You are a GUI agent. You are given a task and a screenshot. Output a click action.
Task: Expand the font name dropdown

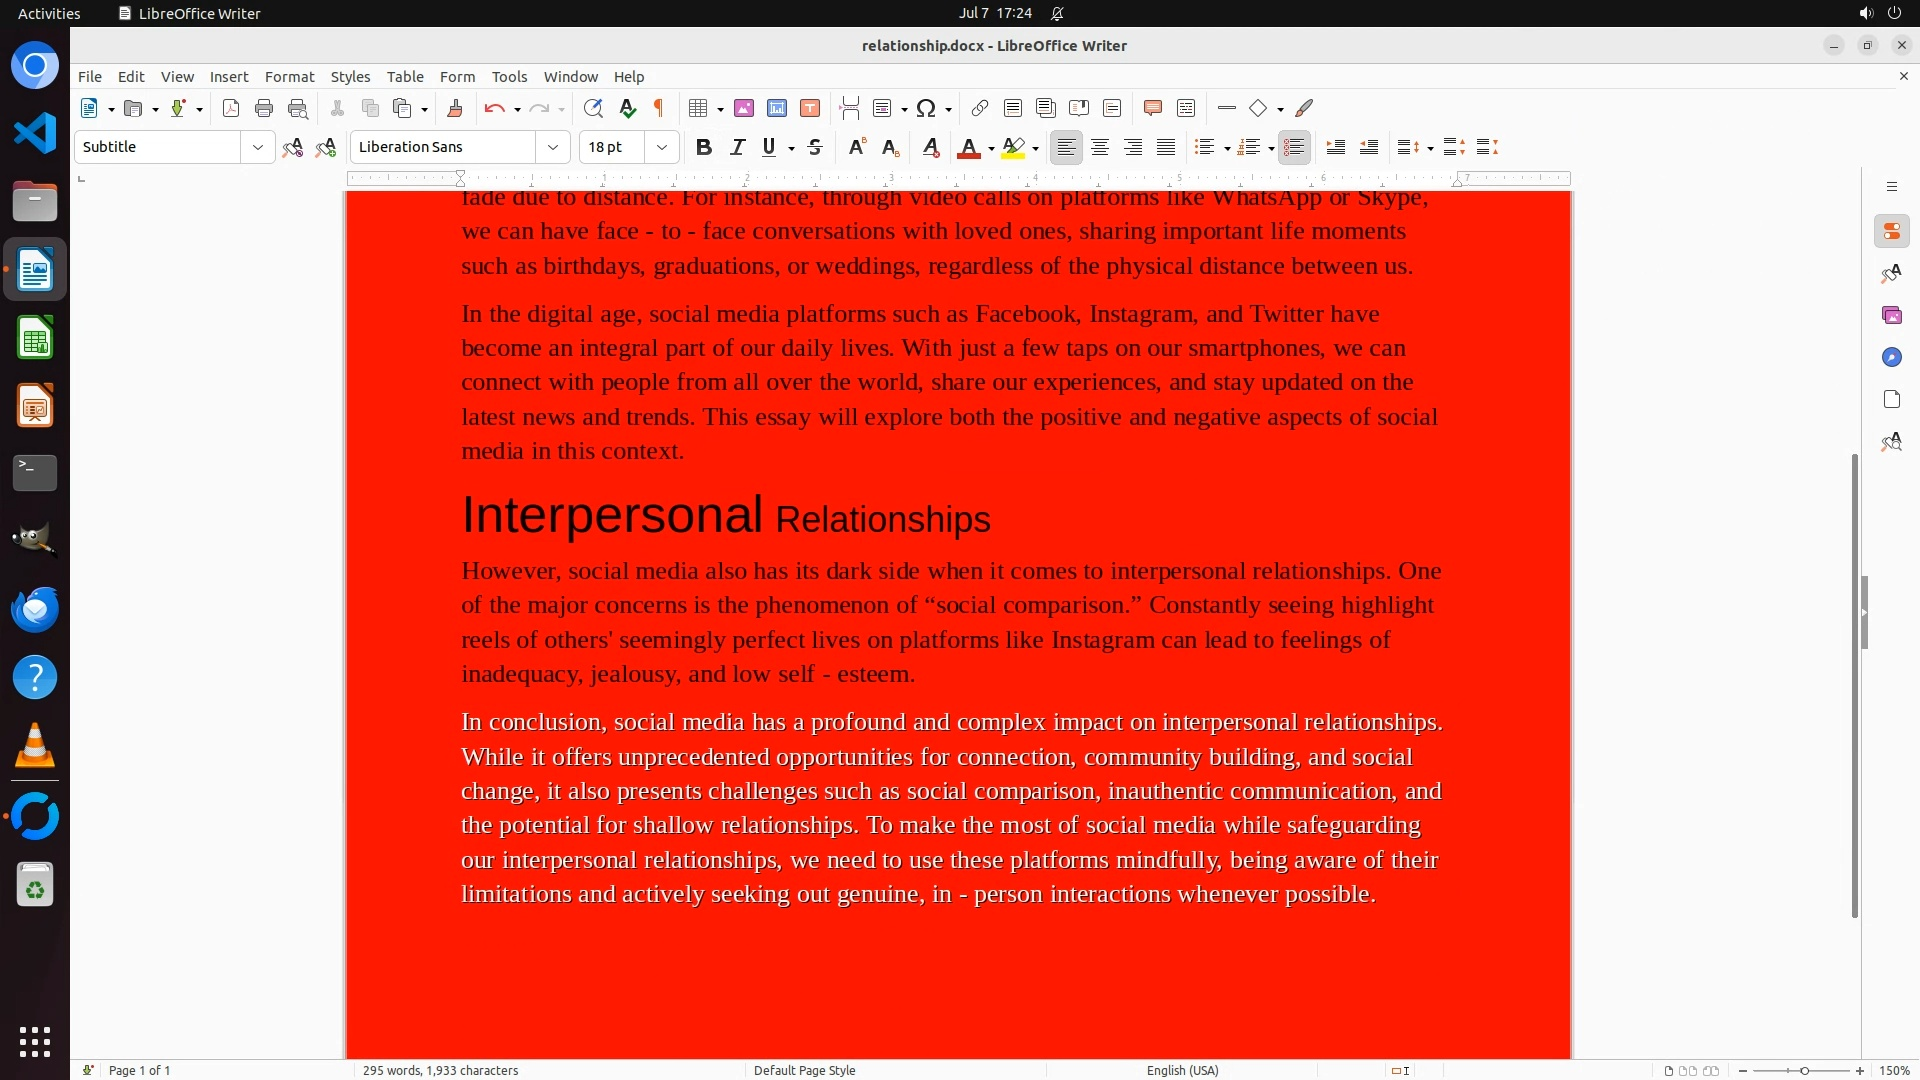click(552, 147)
